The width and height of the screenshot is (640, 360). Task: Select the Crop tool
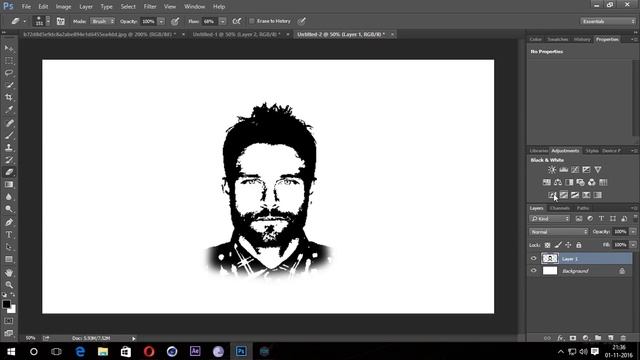click(x=9, y=97)
